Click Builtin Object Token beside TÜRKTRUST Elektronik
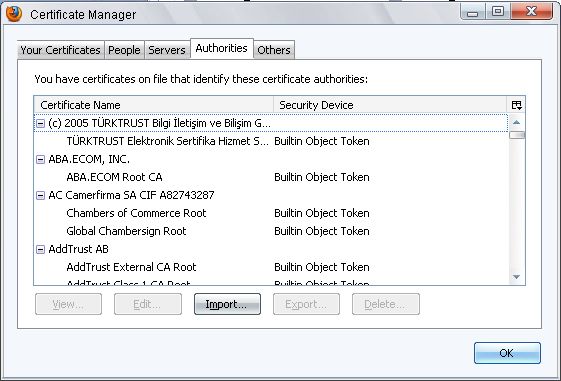This screenshot has height=381, width=561. (x=322, y=141)
